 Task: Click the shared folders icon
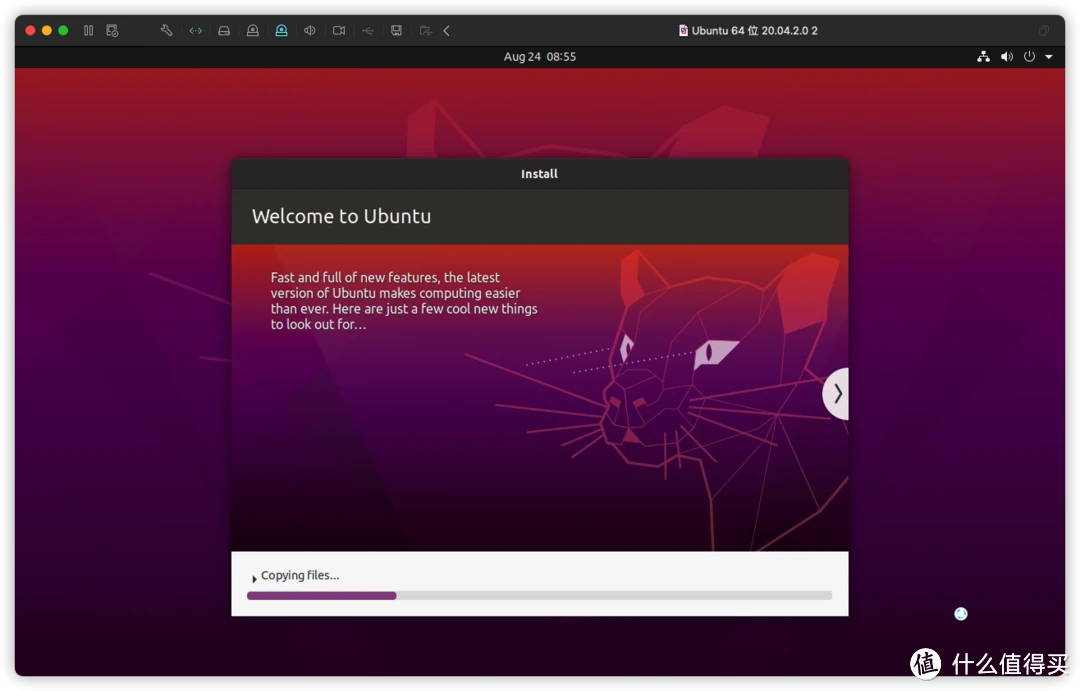(425, 31)
